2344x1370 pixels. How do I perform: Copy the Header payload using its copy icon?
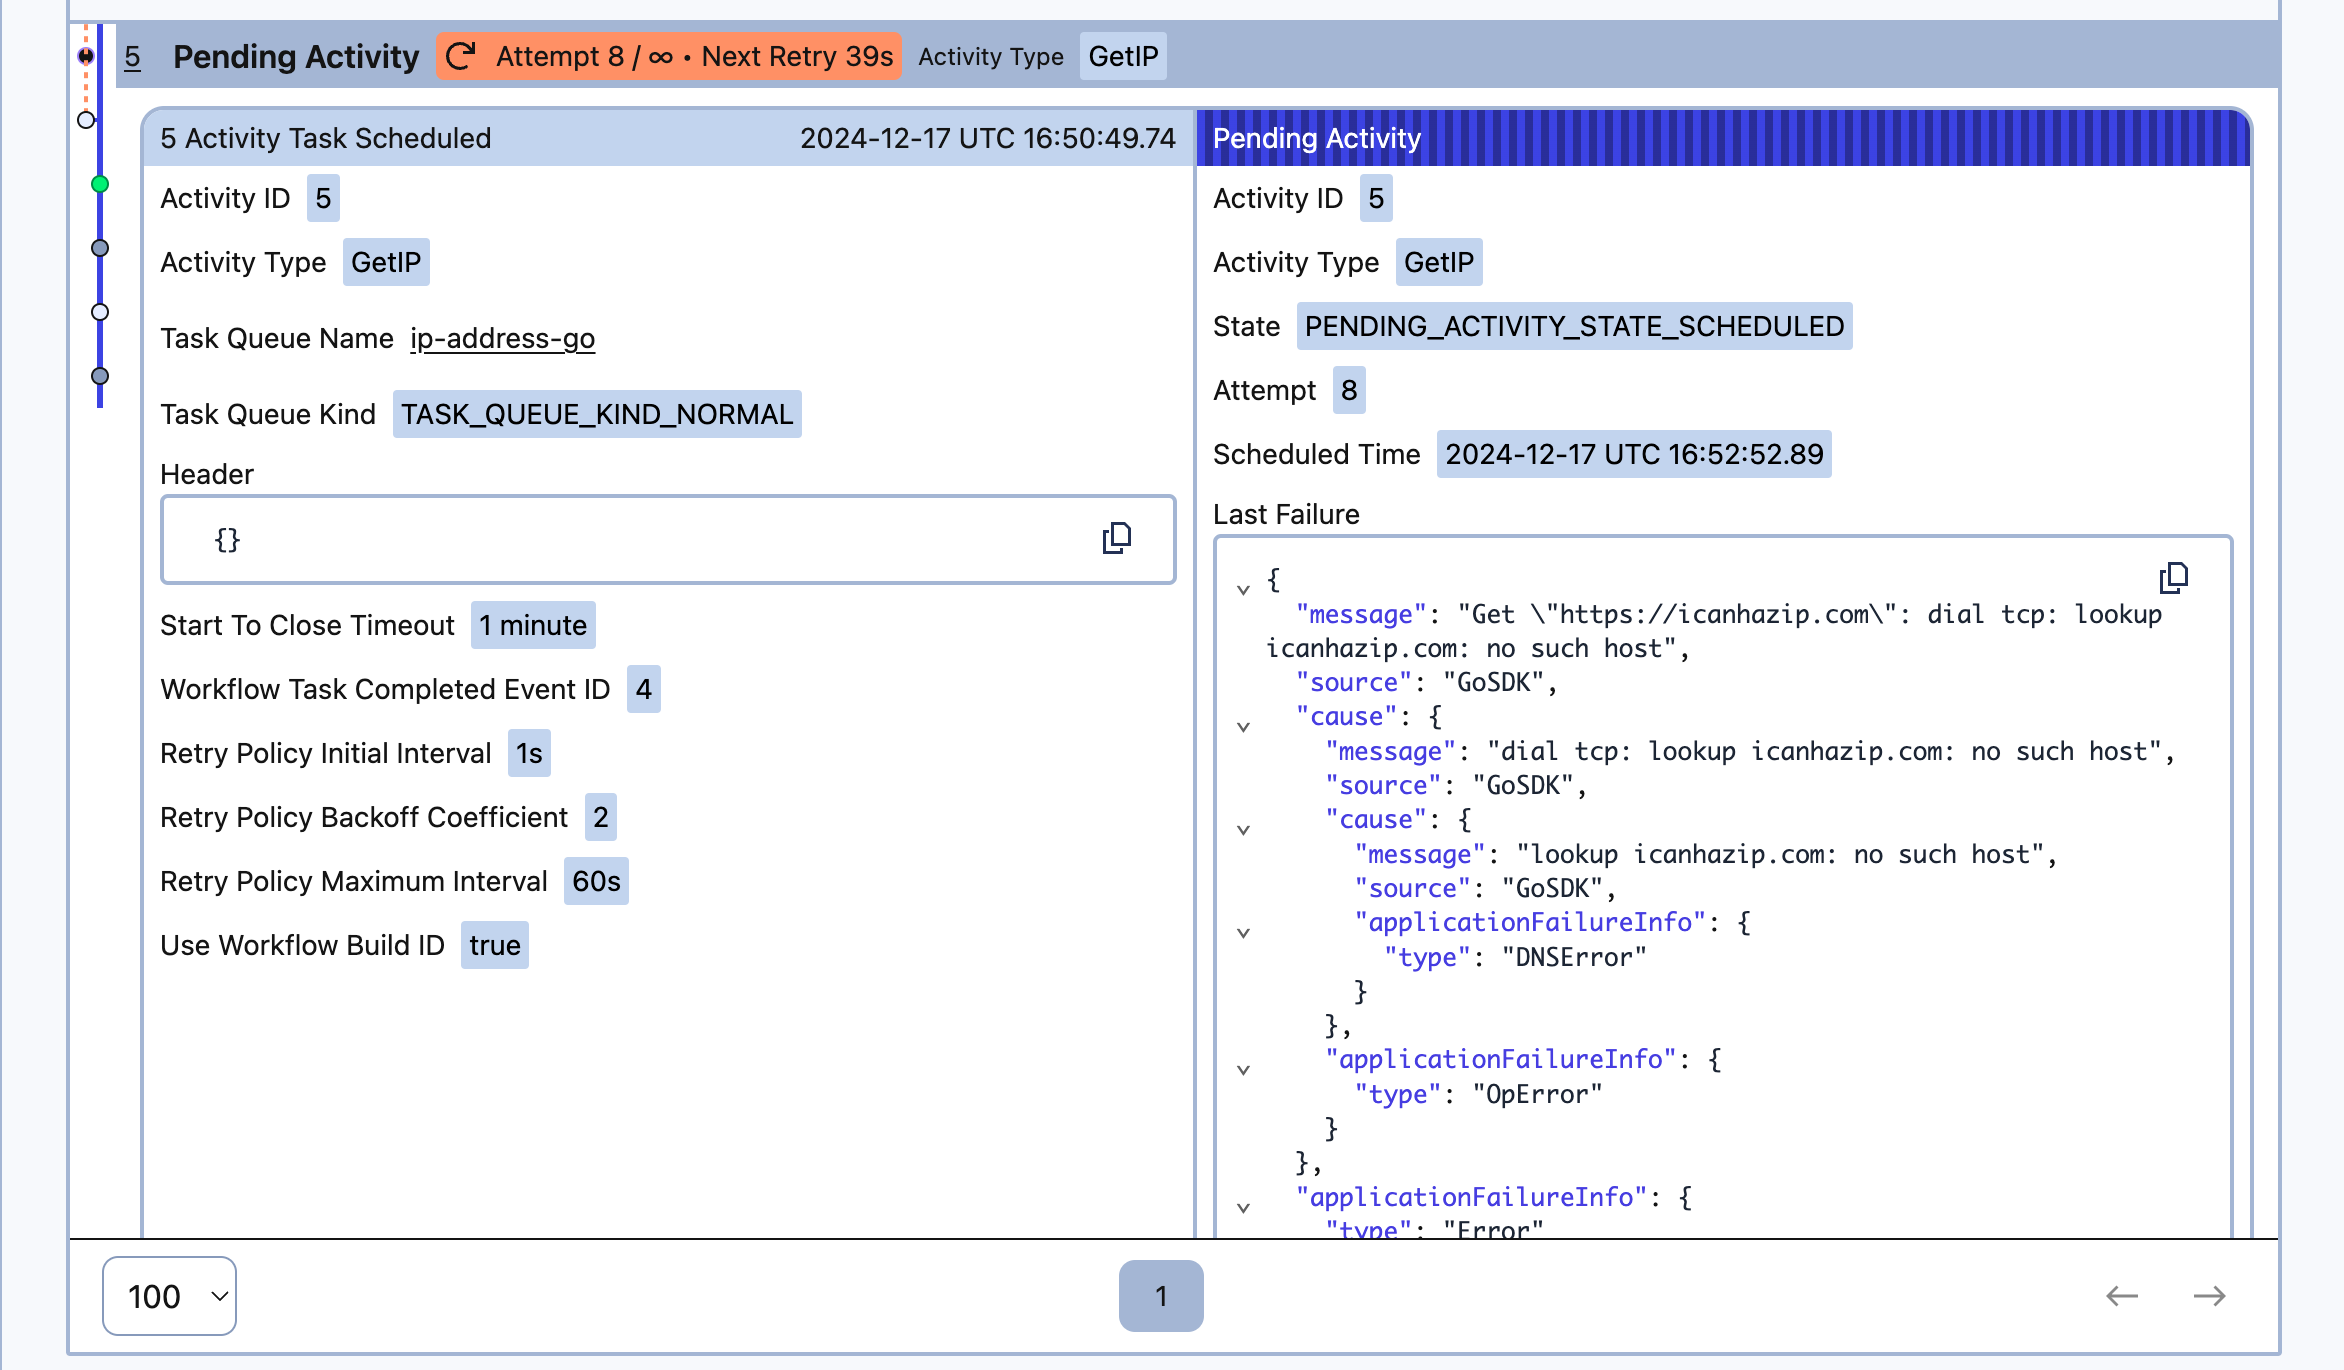(1117, 538)
